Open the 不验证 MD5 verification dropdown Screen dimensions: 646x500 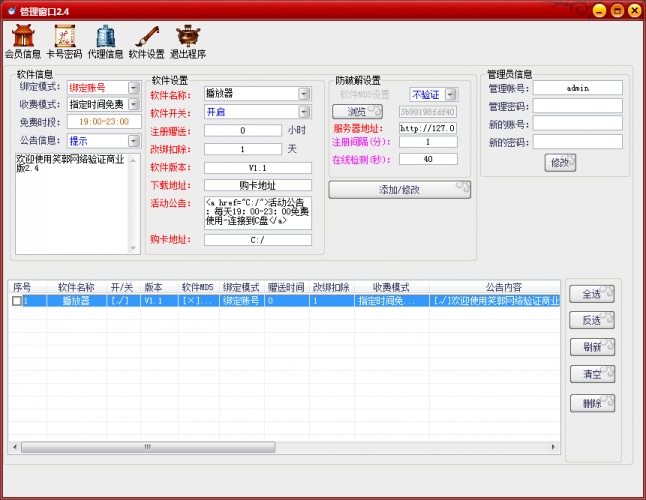pos(450,94)
